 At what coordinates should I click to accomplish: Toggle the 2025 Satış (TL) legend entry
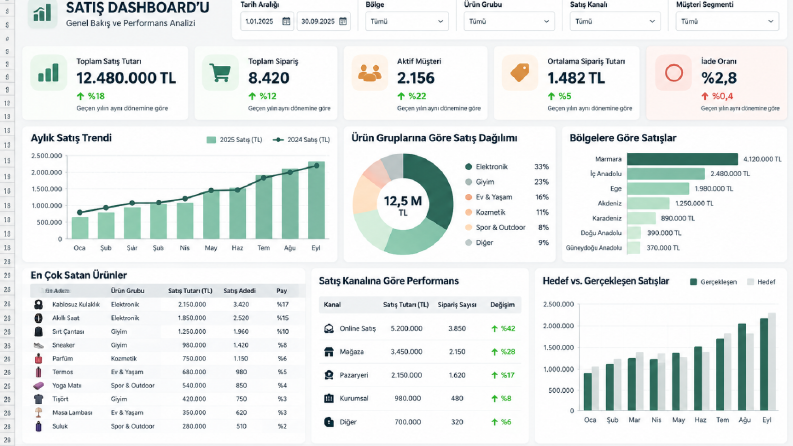coord(234,140)
